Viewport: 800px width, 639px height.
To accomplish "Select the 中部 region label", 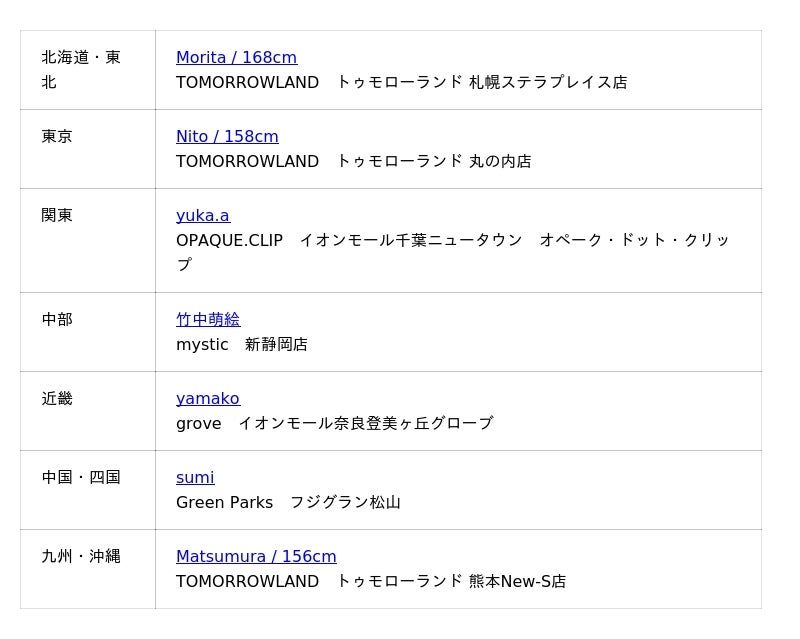I will click(x=57, y=320).
